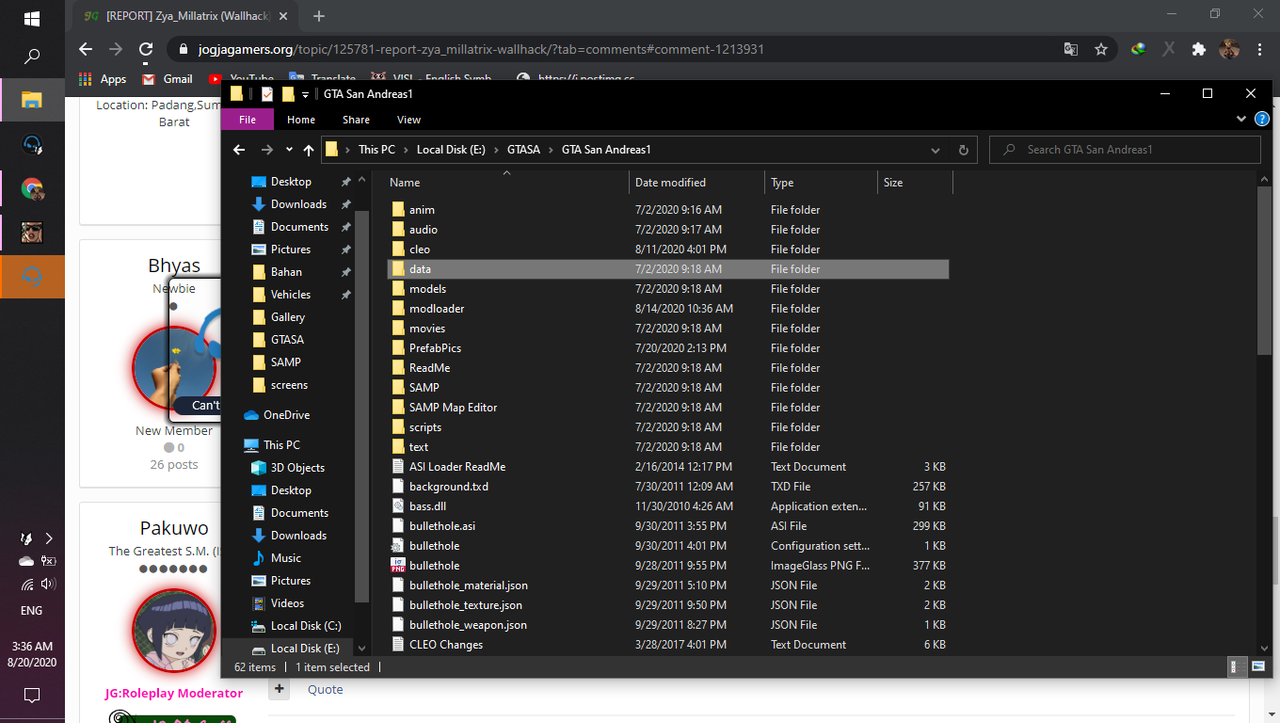
Task: Select OneDrive in navigation pane
Action: [x=285, y=415]
